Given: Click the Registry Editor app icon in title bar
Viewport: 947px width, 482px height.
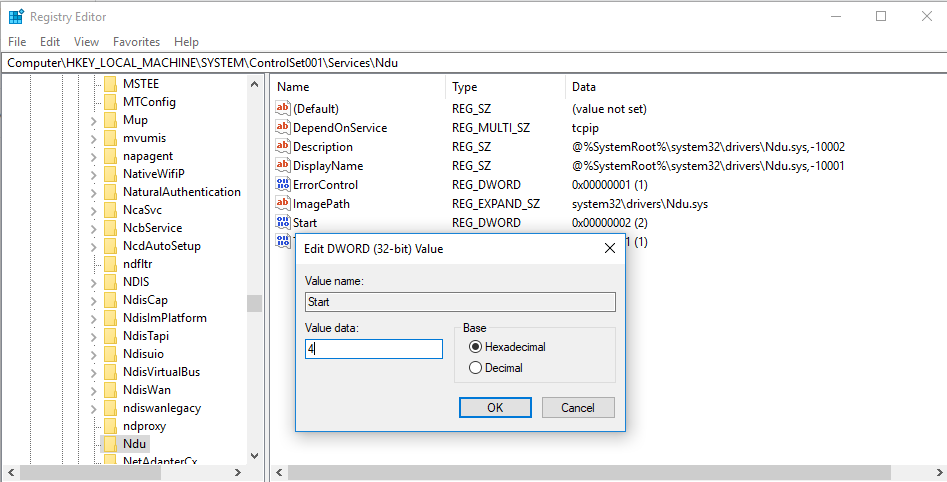Looking at the screenshot, I should pos(16,16).
